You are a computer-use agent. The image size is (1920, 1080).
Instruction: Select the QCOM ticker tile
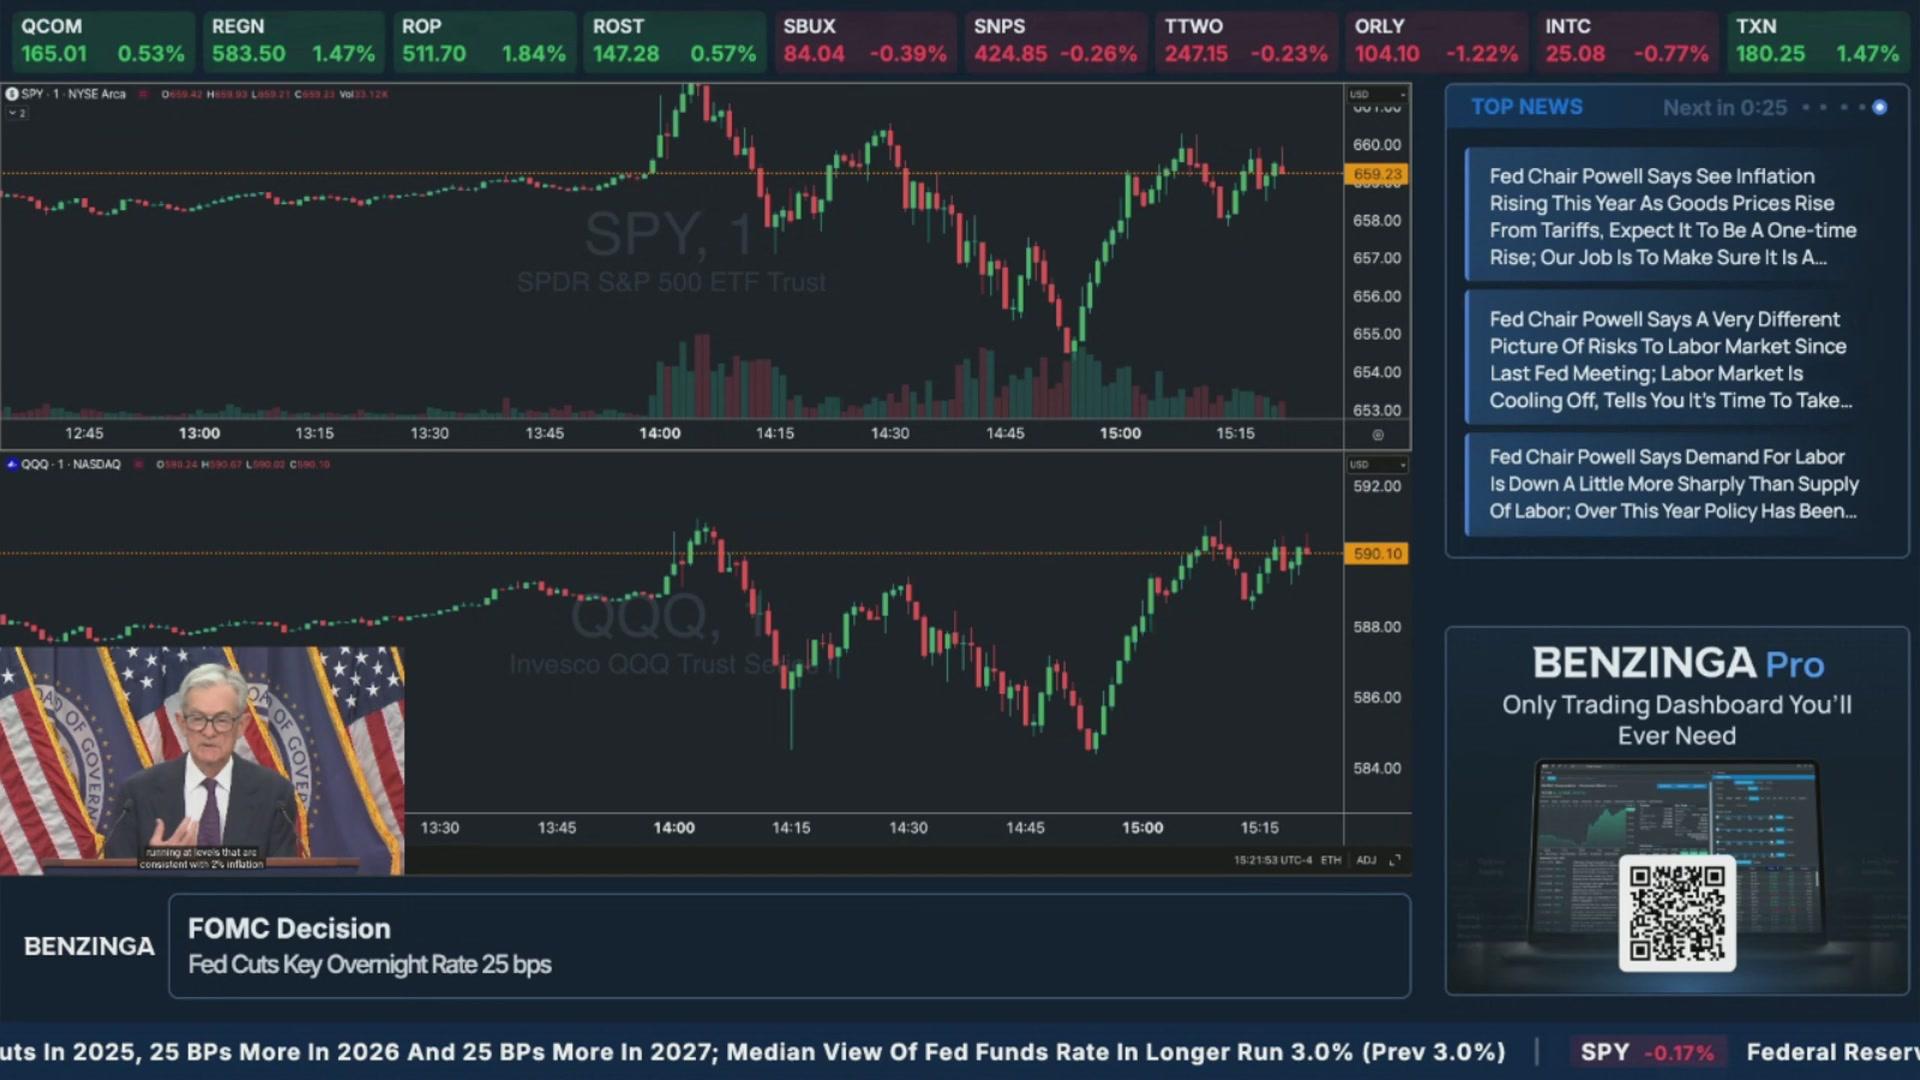coord(103,41)
